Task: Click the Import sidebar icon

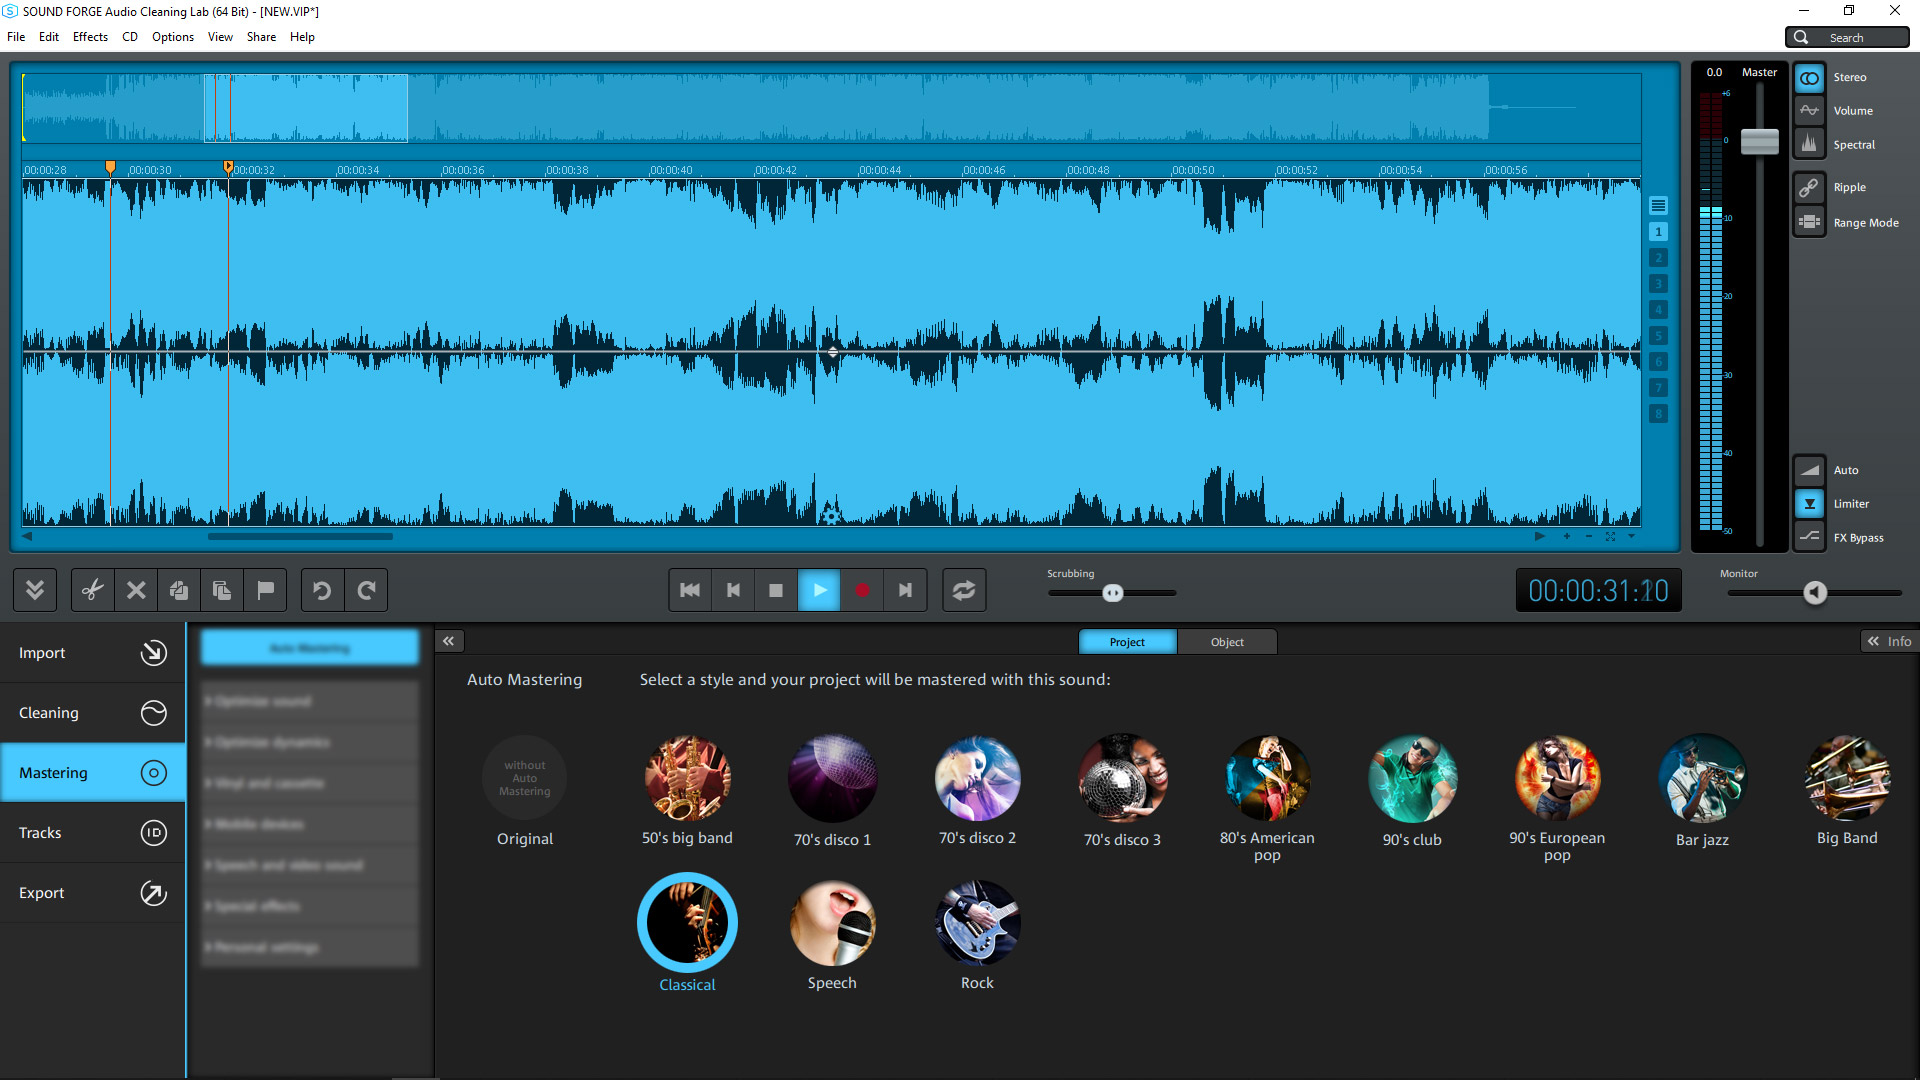Action: (x=153, y=652)
